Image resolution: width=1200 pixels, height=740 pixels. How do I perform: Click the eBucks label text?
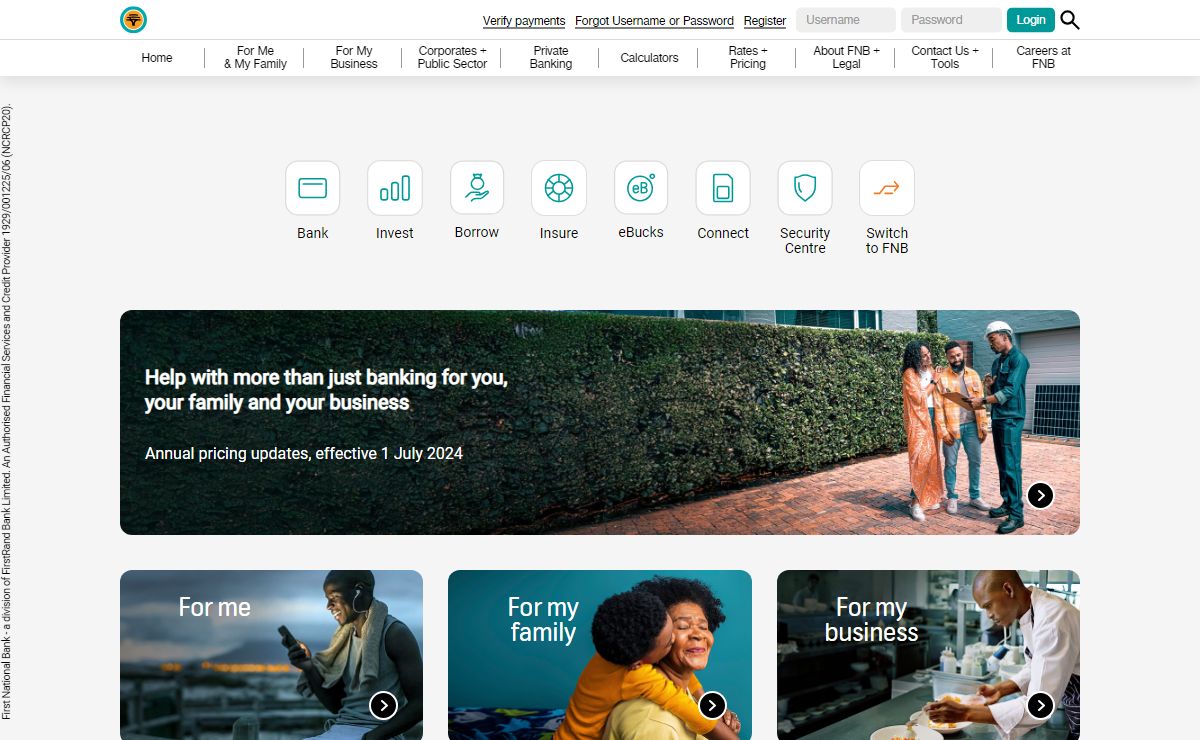(641, 232)
